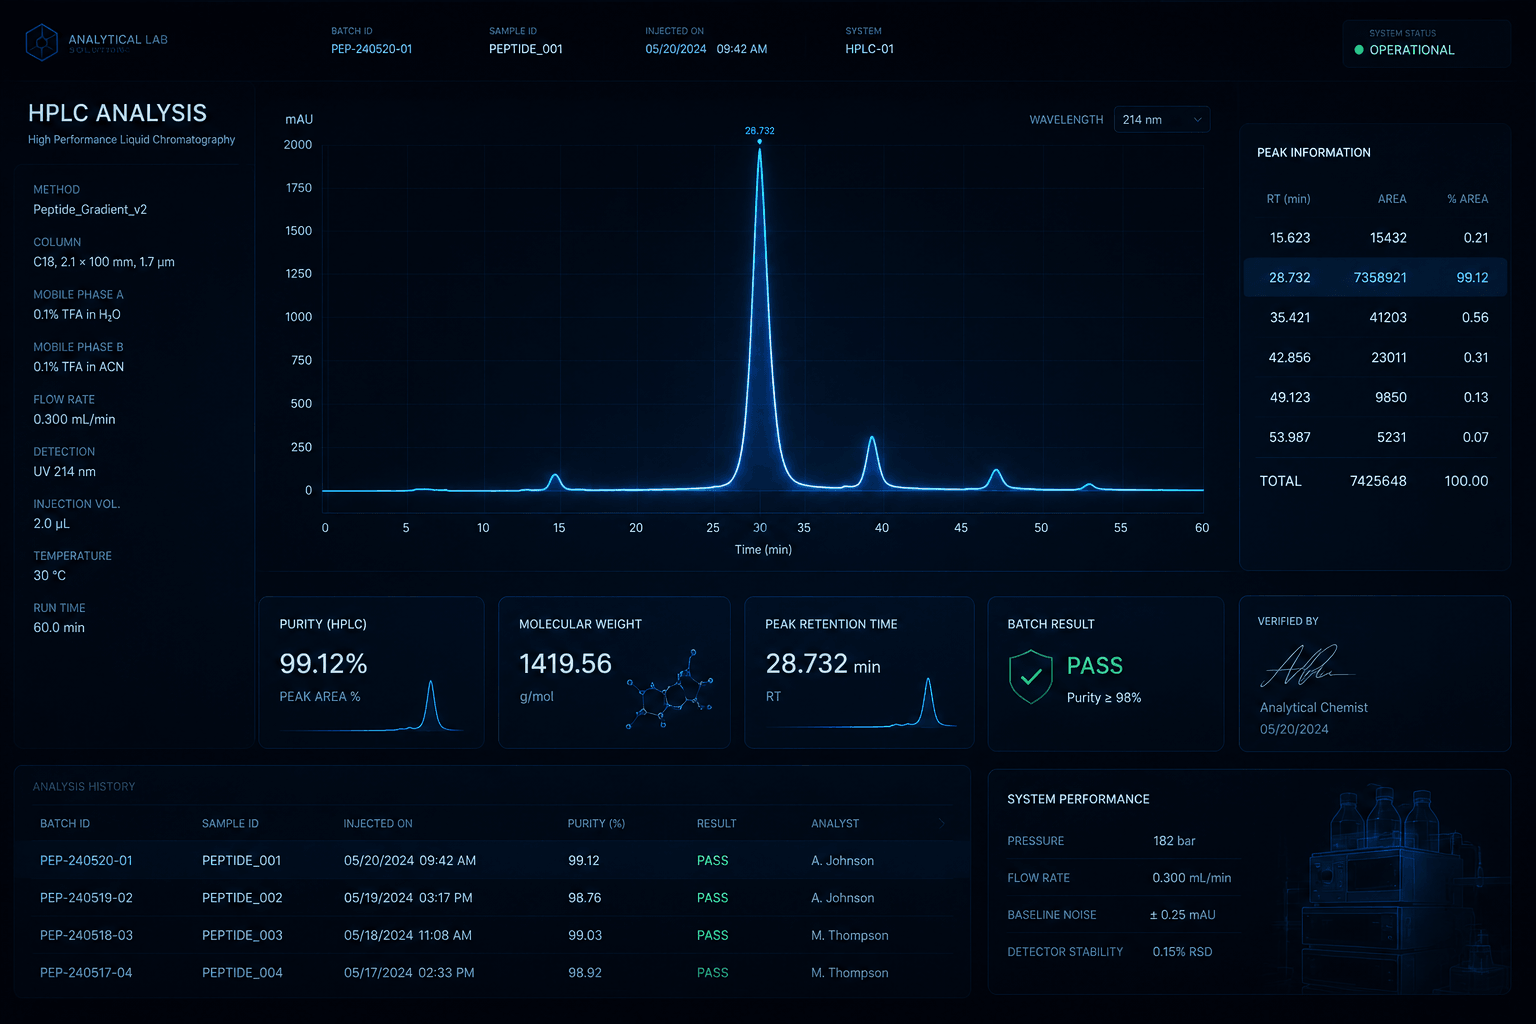Select the 28.732 peak row
This screenshot has height=1024, width=1536.
pyautogui.click(x=1375, y=278)
